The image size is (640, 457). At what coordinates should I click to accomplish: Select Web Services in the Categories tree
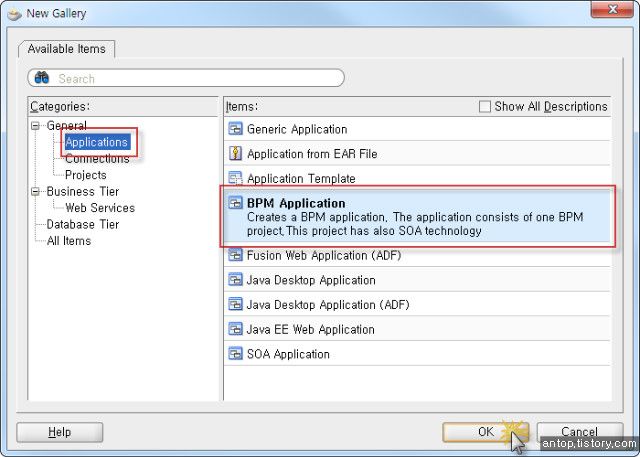[x=100, y=208]
